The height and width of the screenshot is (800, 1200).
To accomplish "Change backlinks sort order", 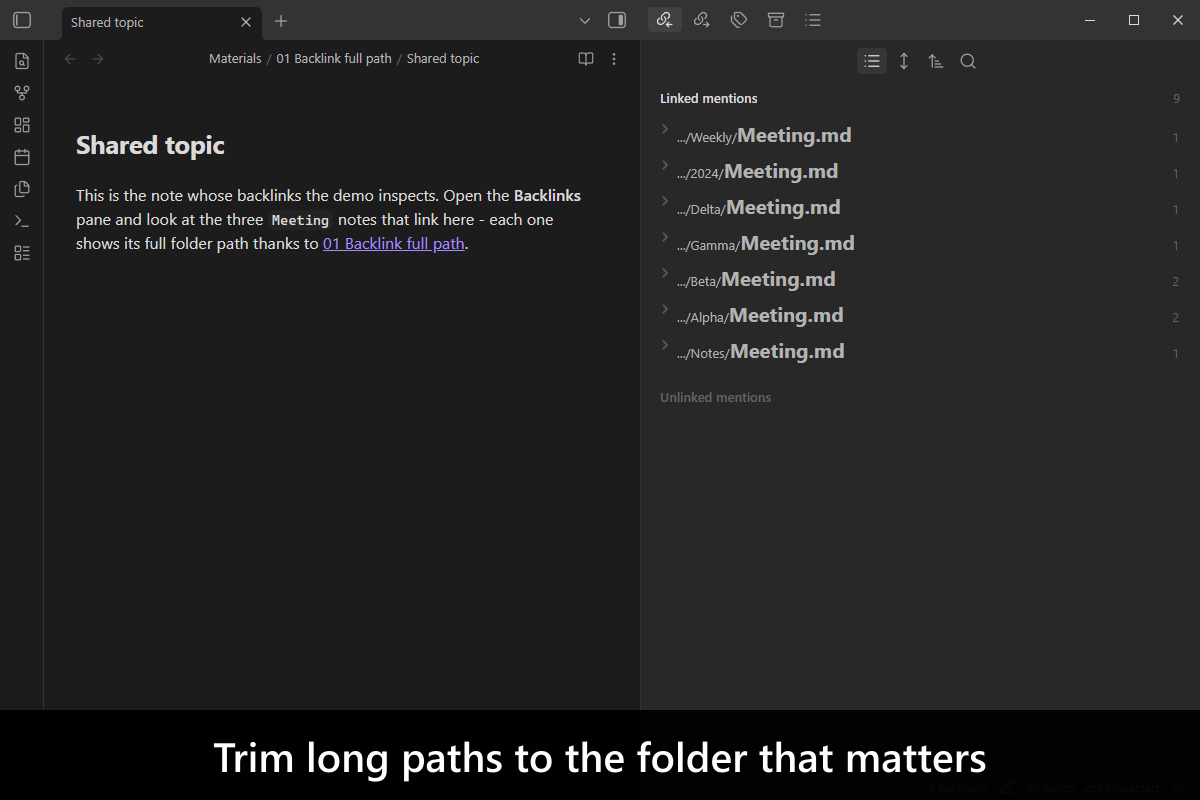I will coord(936,61).
